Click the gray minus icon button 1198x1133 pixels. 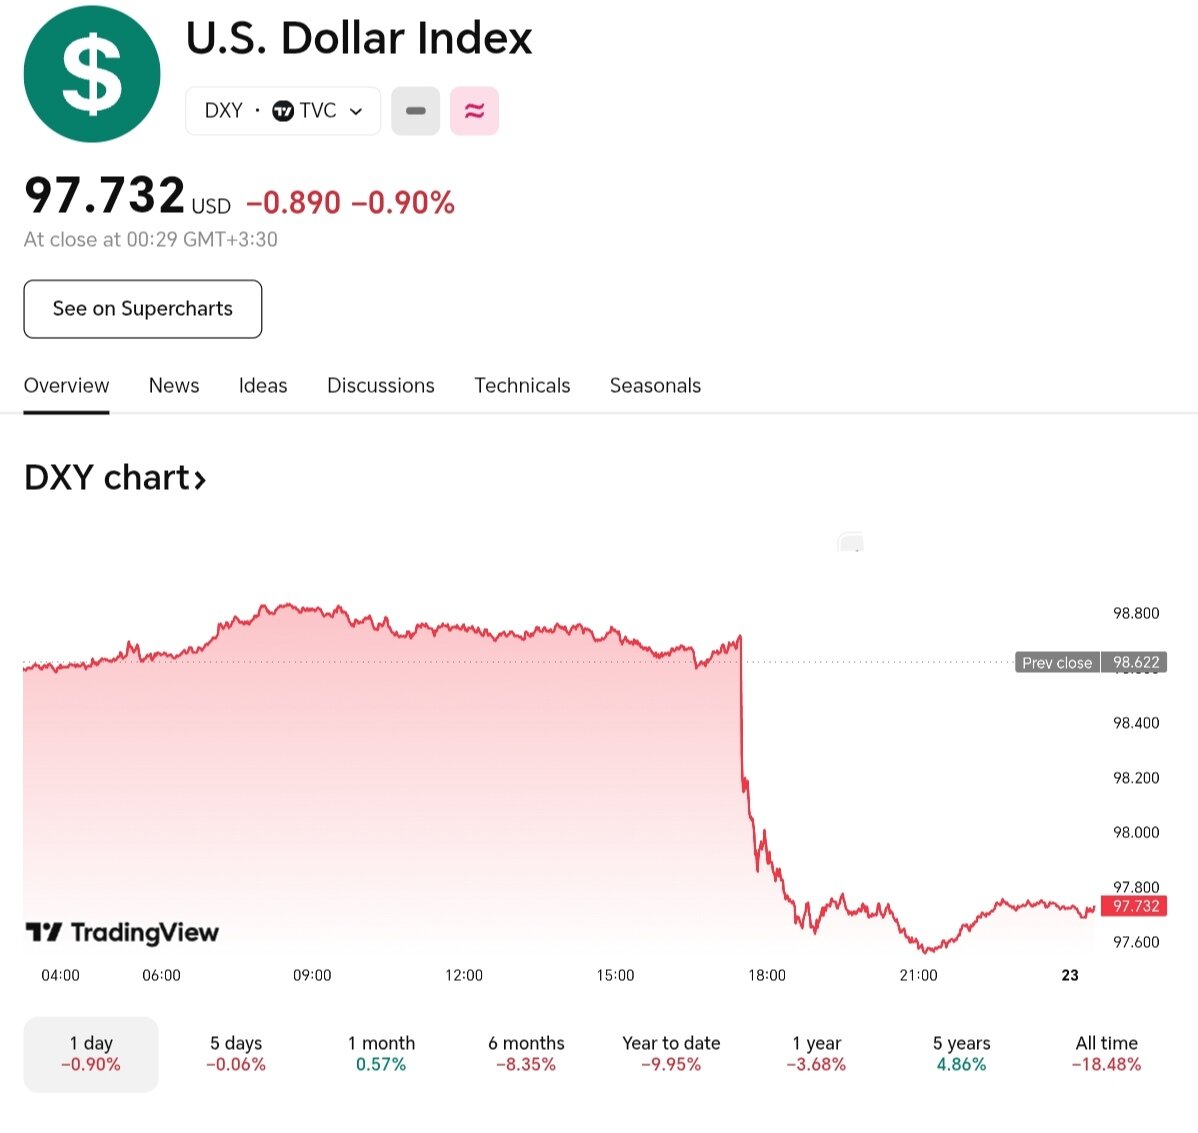tap(415, 111)
